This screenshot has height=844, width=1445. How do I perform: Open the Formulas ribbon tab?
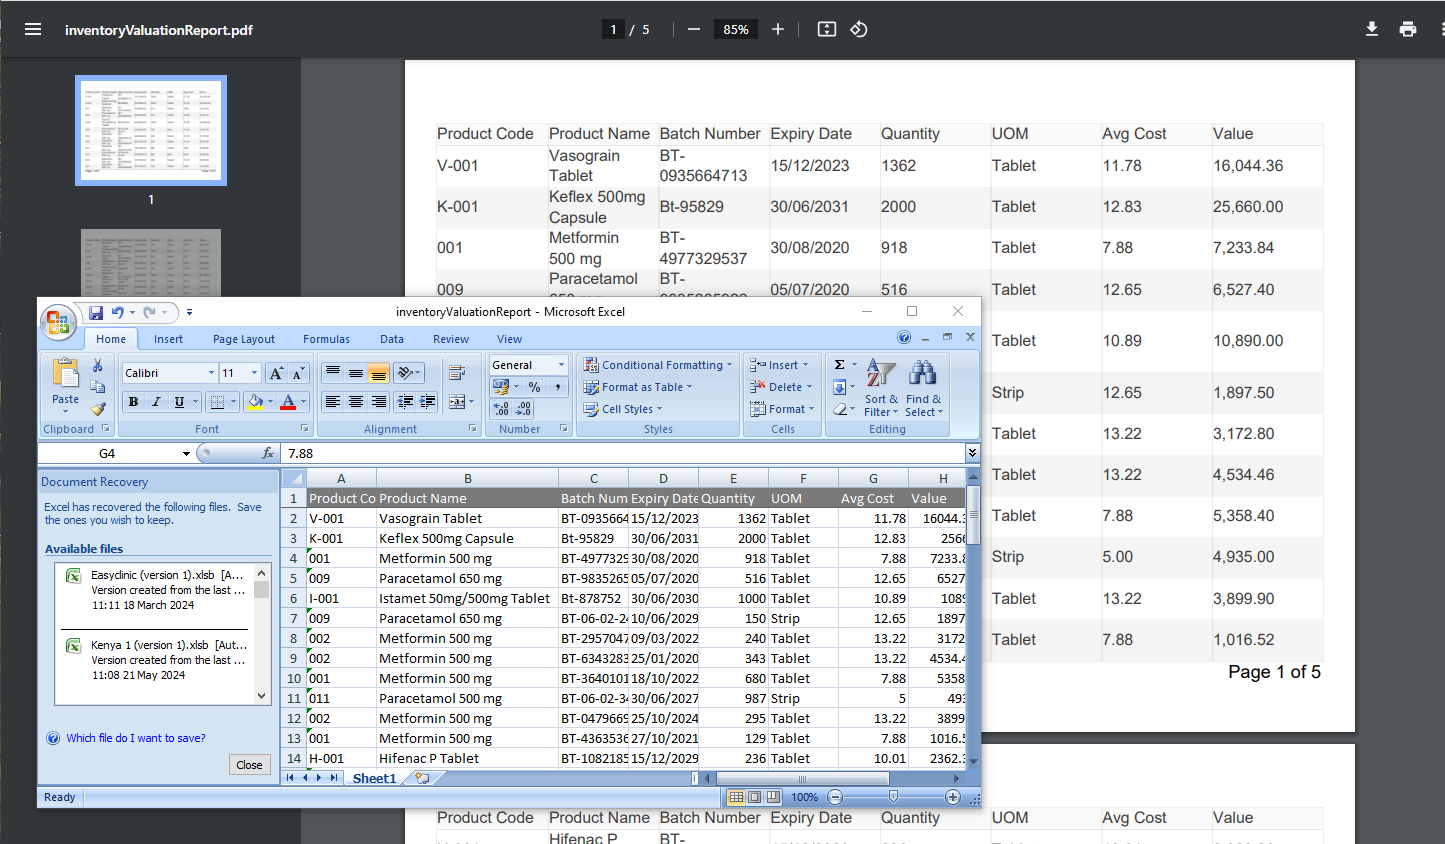(x=326, y=339)
